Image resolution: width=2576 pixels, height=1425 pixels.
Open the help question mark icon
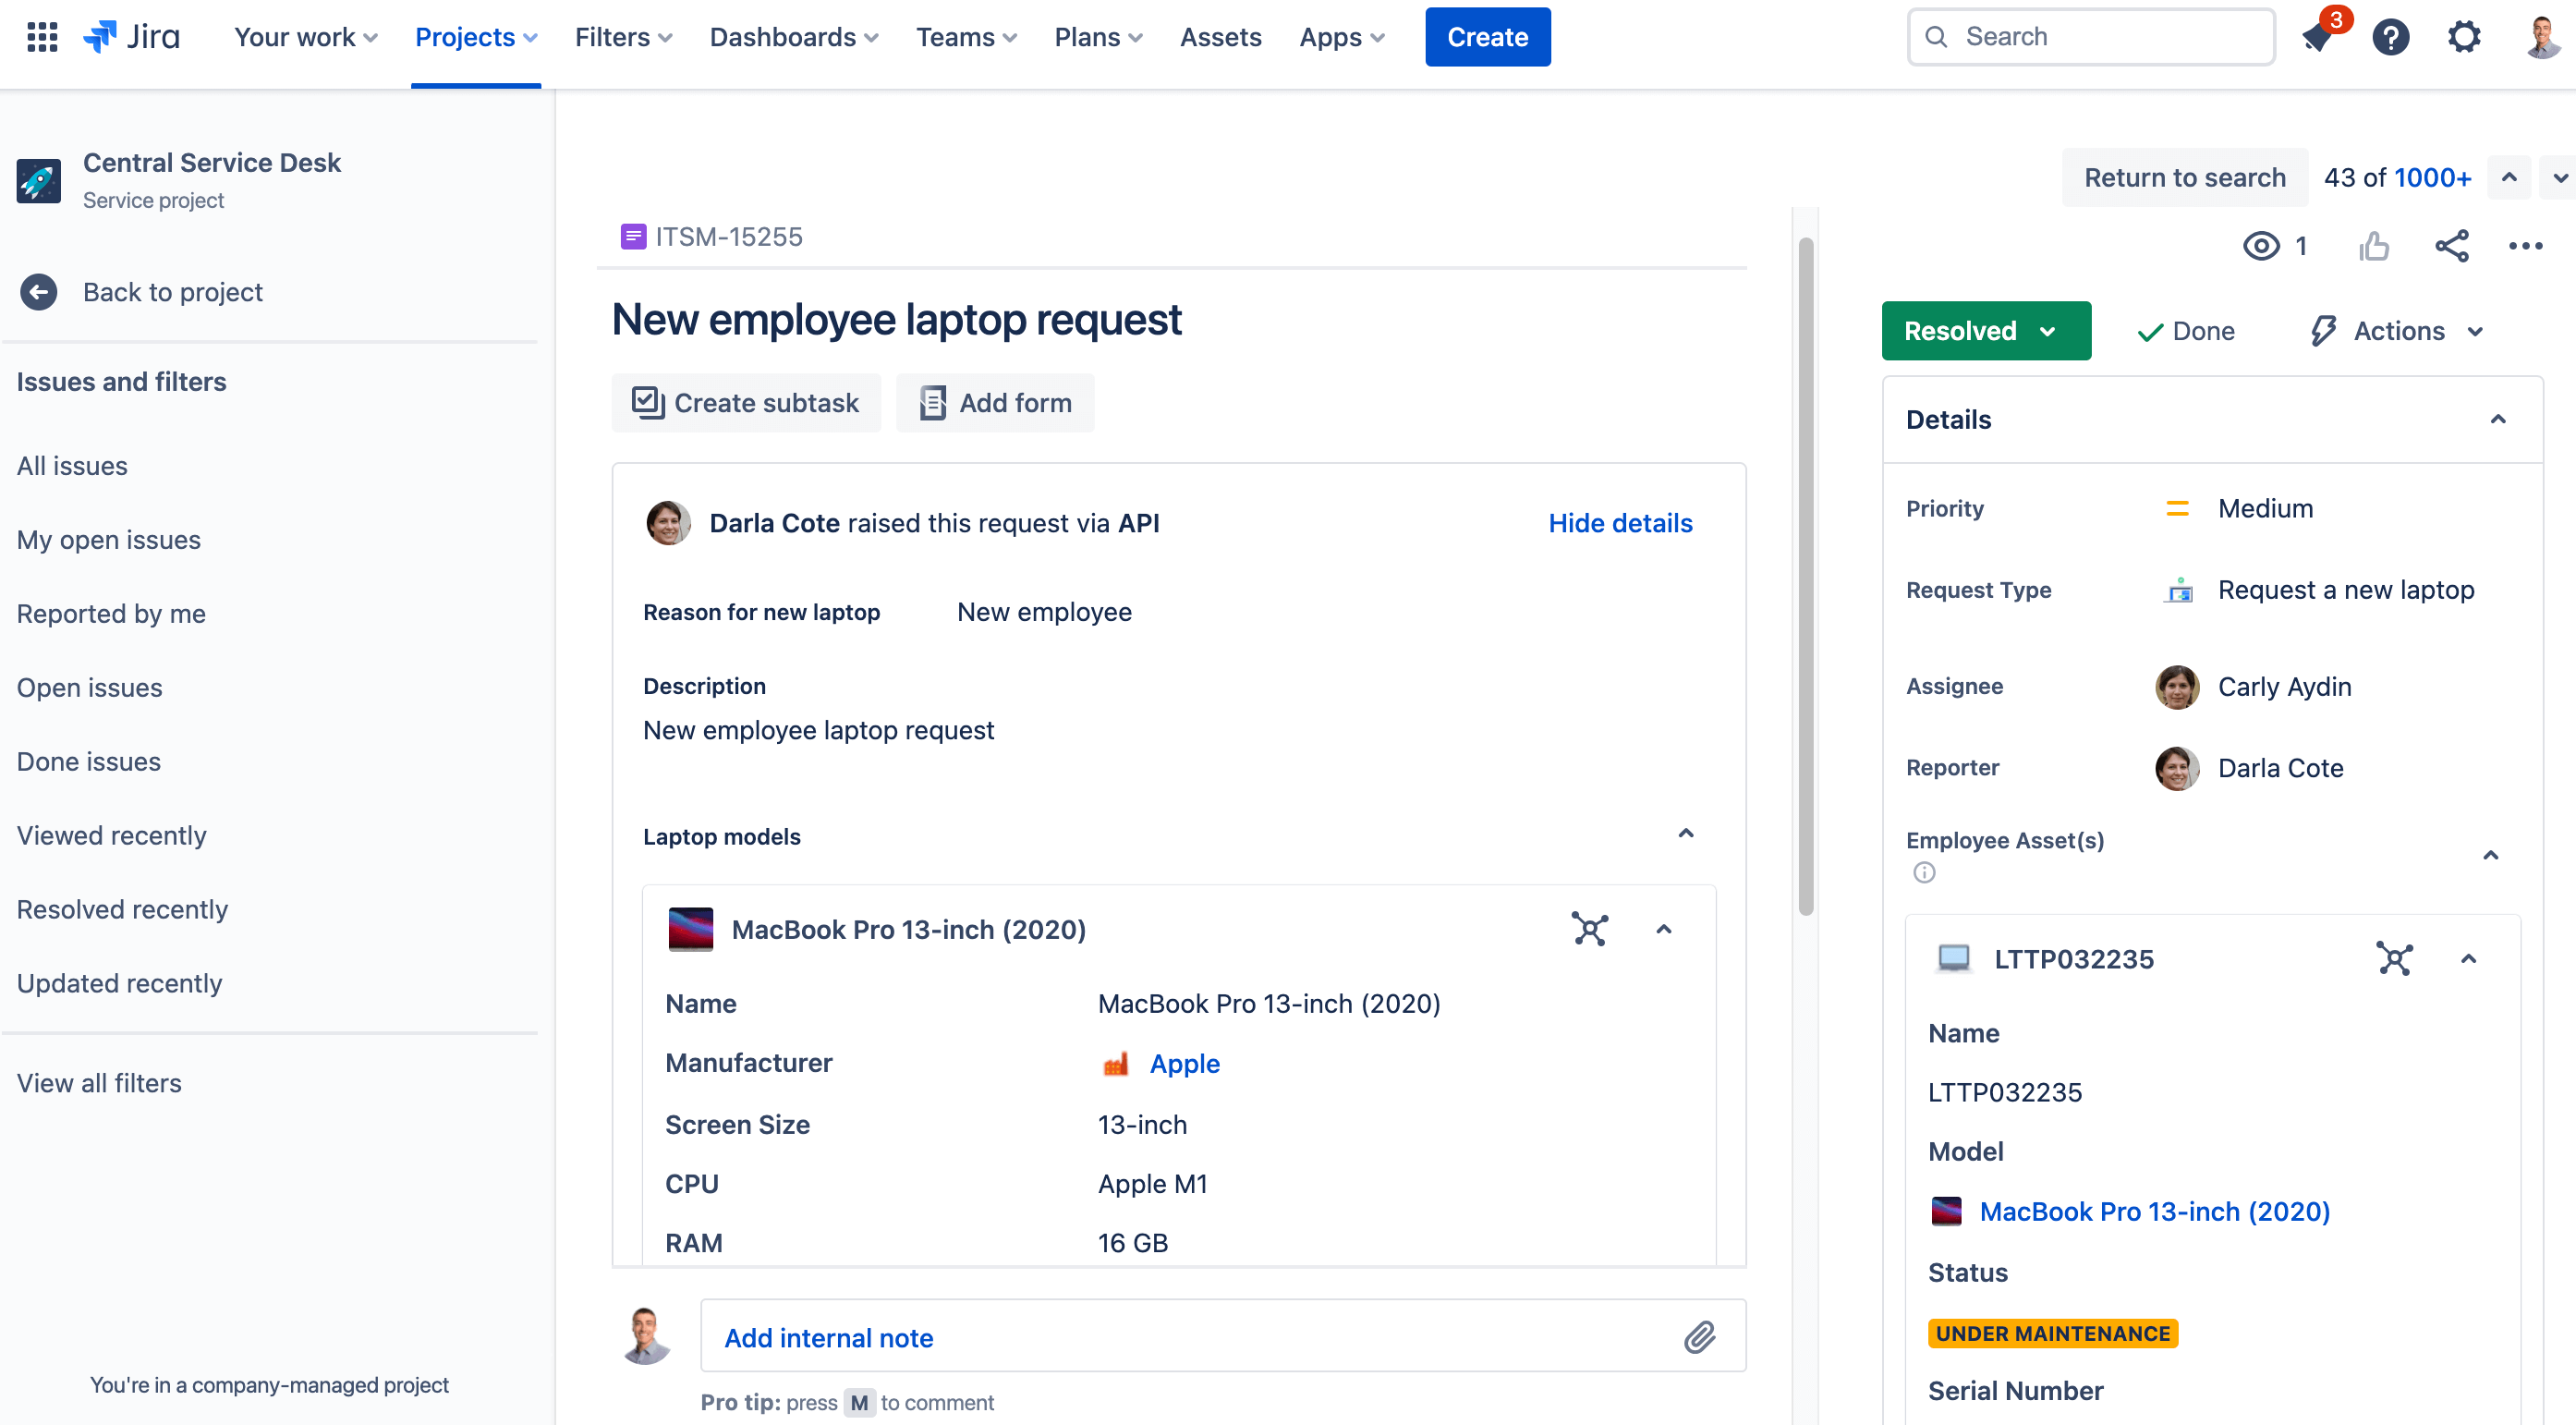(x=2391, y=37)
